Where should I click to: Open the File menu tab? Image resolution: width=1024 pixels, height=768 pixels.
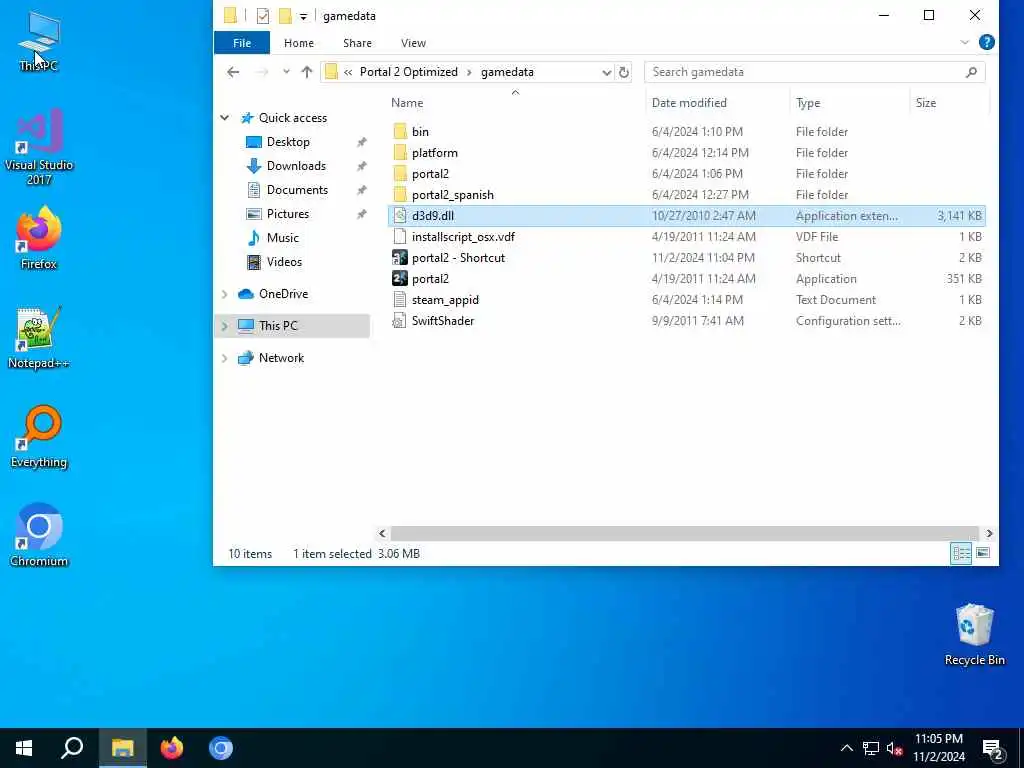pos(242,42)
